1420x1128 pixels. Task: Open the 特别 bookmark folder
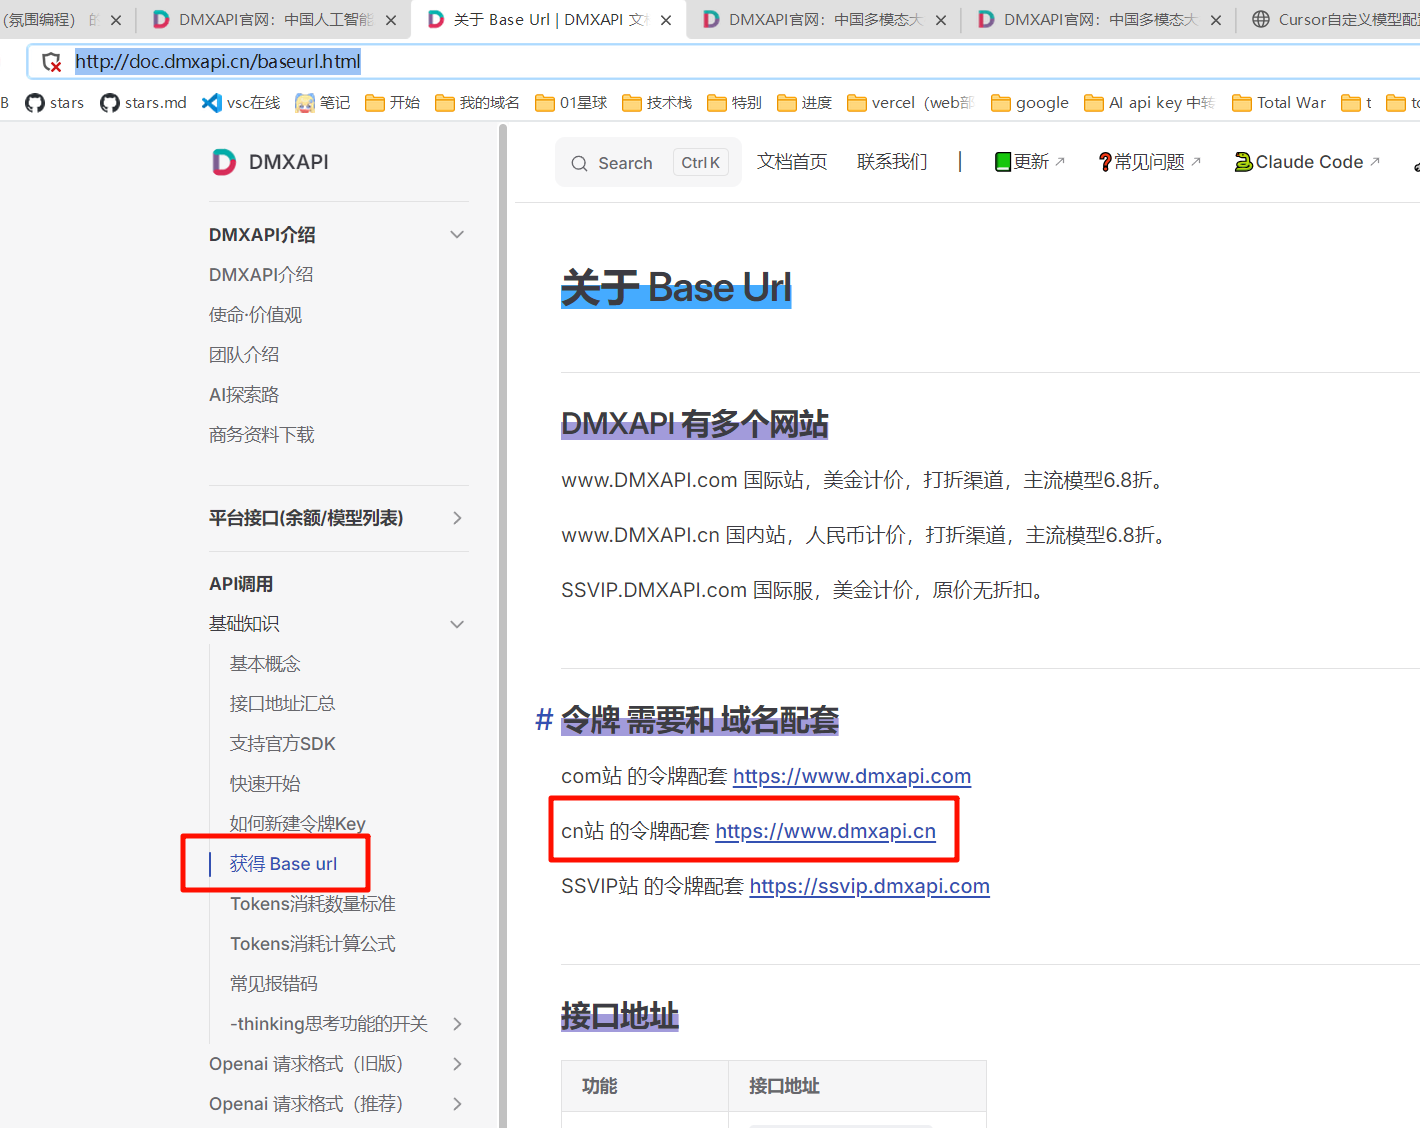click(x=734, y=103)
